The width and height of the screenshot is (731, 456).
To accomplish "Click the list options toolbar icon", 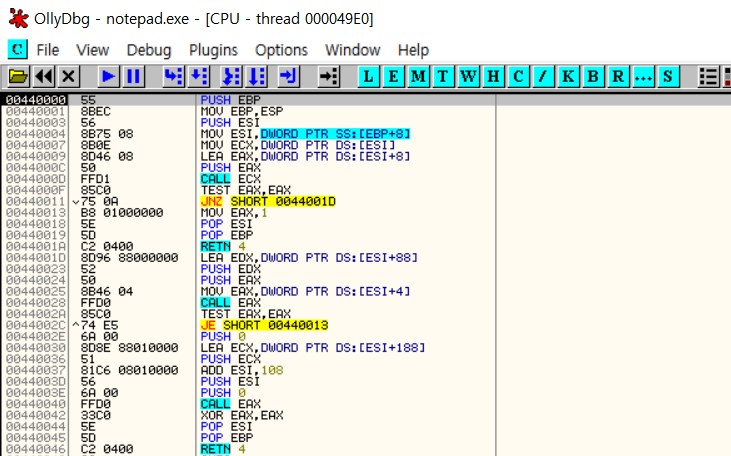I will [x=708, y=76].
